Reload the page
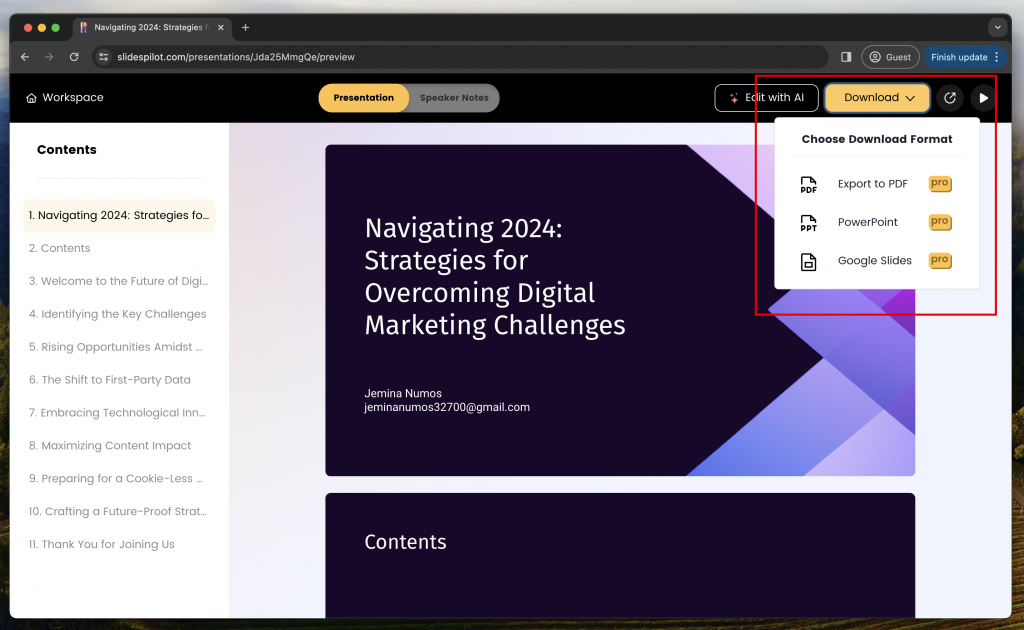 tap(74, 57)
